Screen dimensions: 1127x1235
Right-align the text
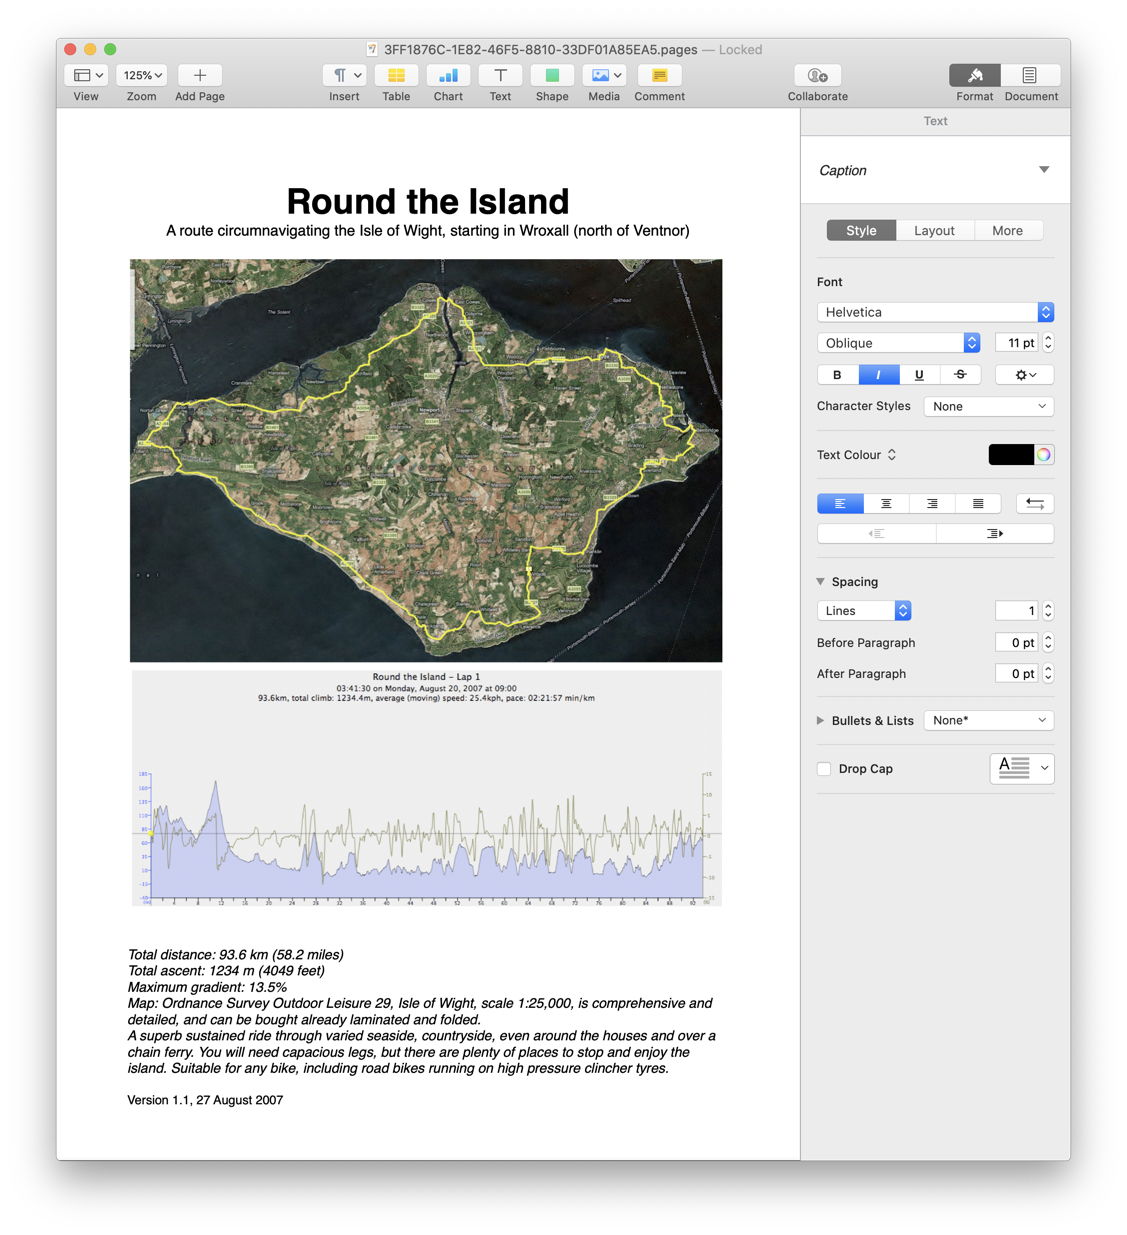(x=932, y=504)
